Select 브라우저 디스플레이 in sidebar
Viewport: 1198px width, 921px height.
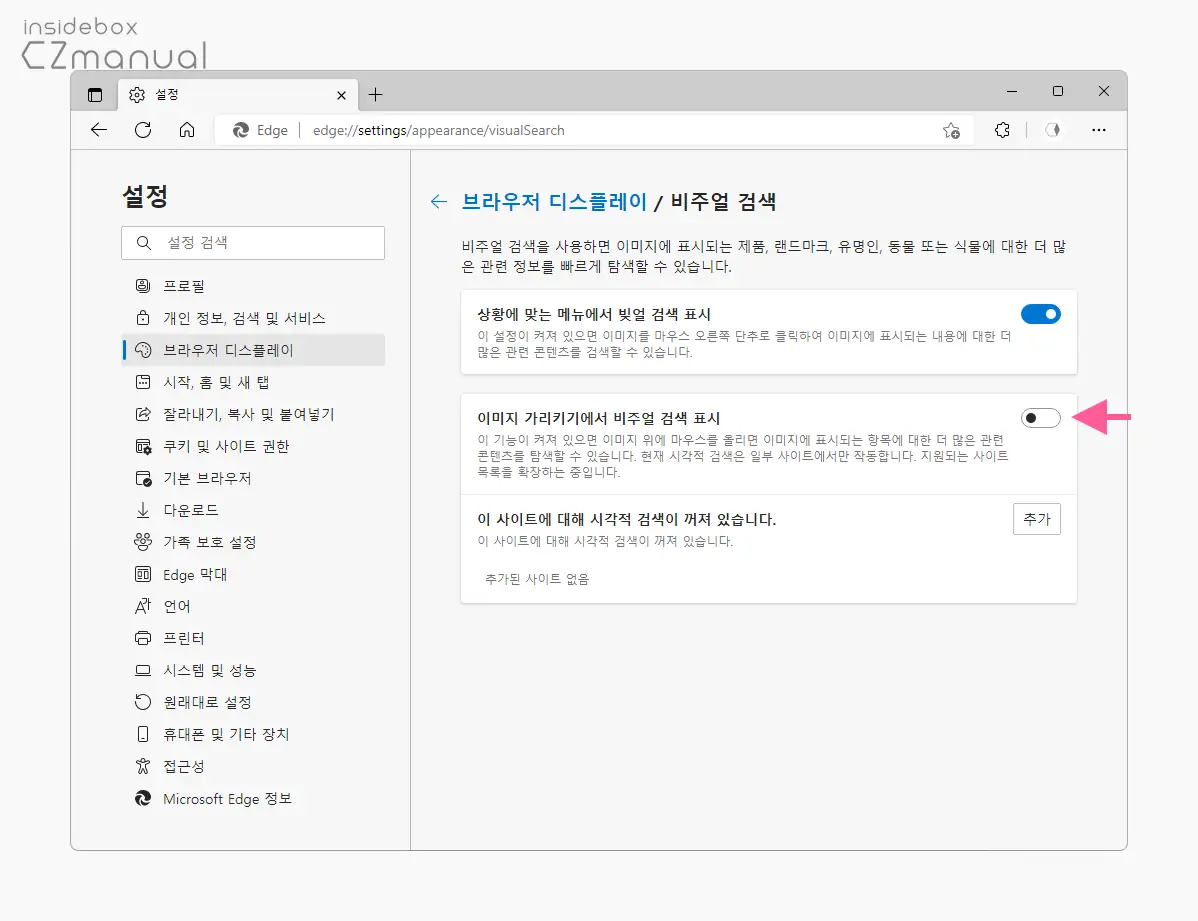(253, 350)
